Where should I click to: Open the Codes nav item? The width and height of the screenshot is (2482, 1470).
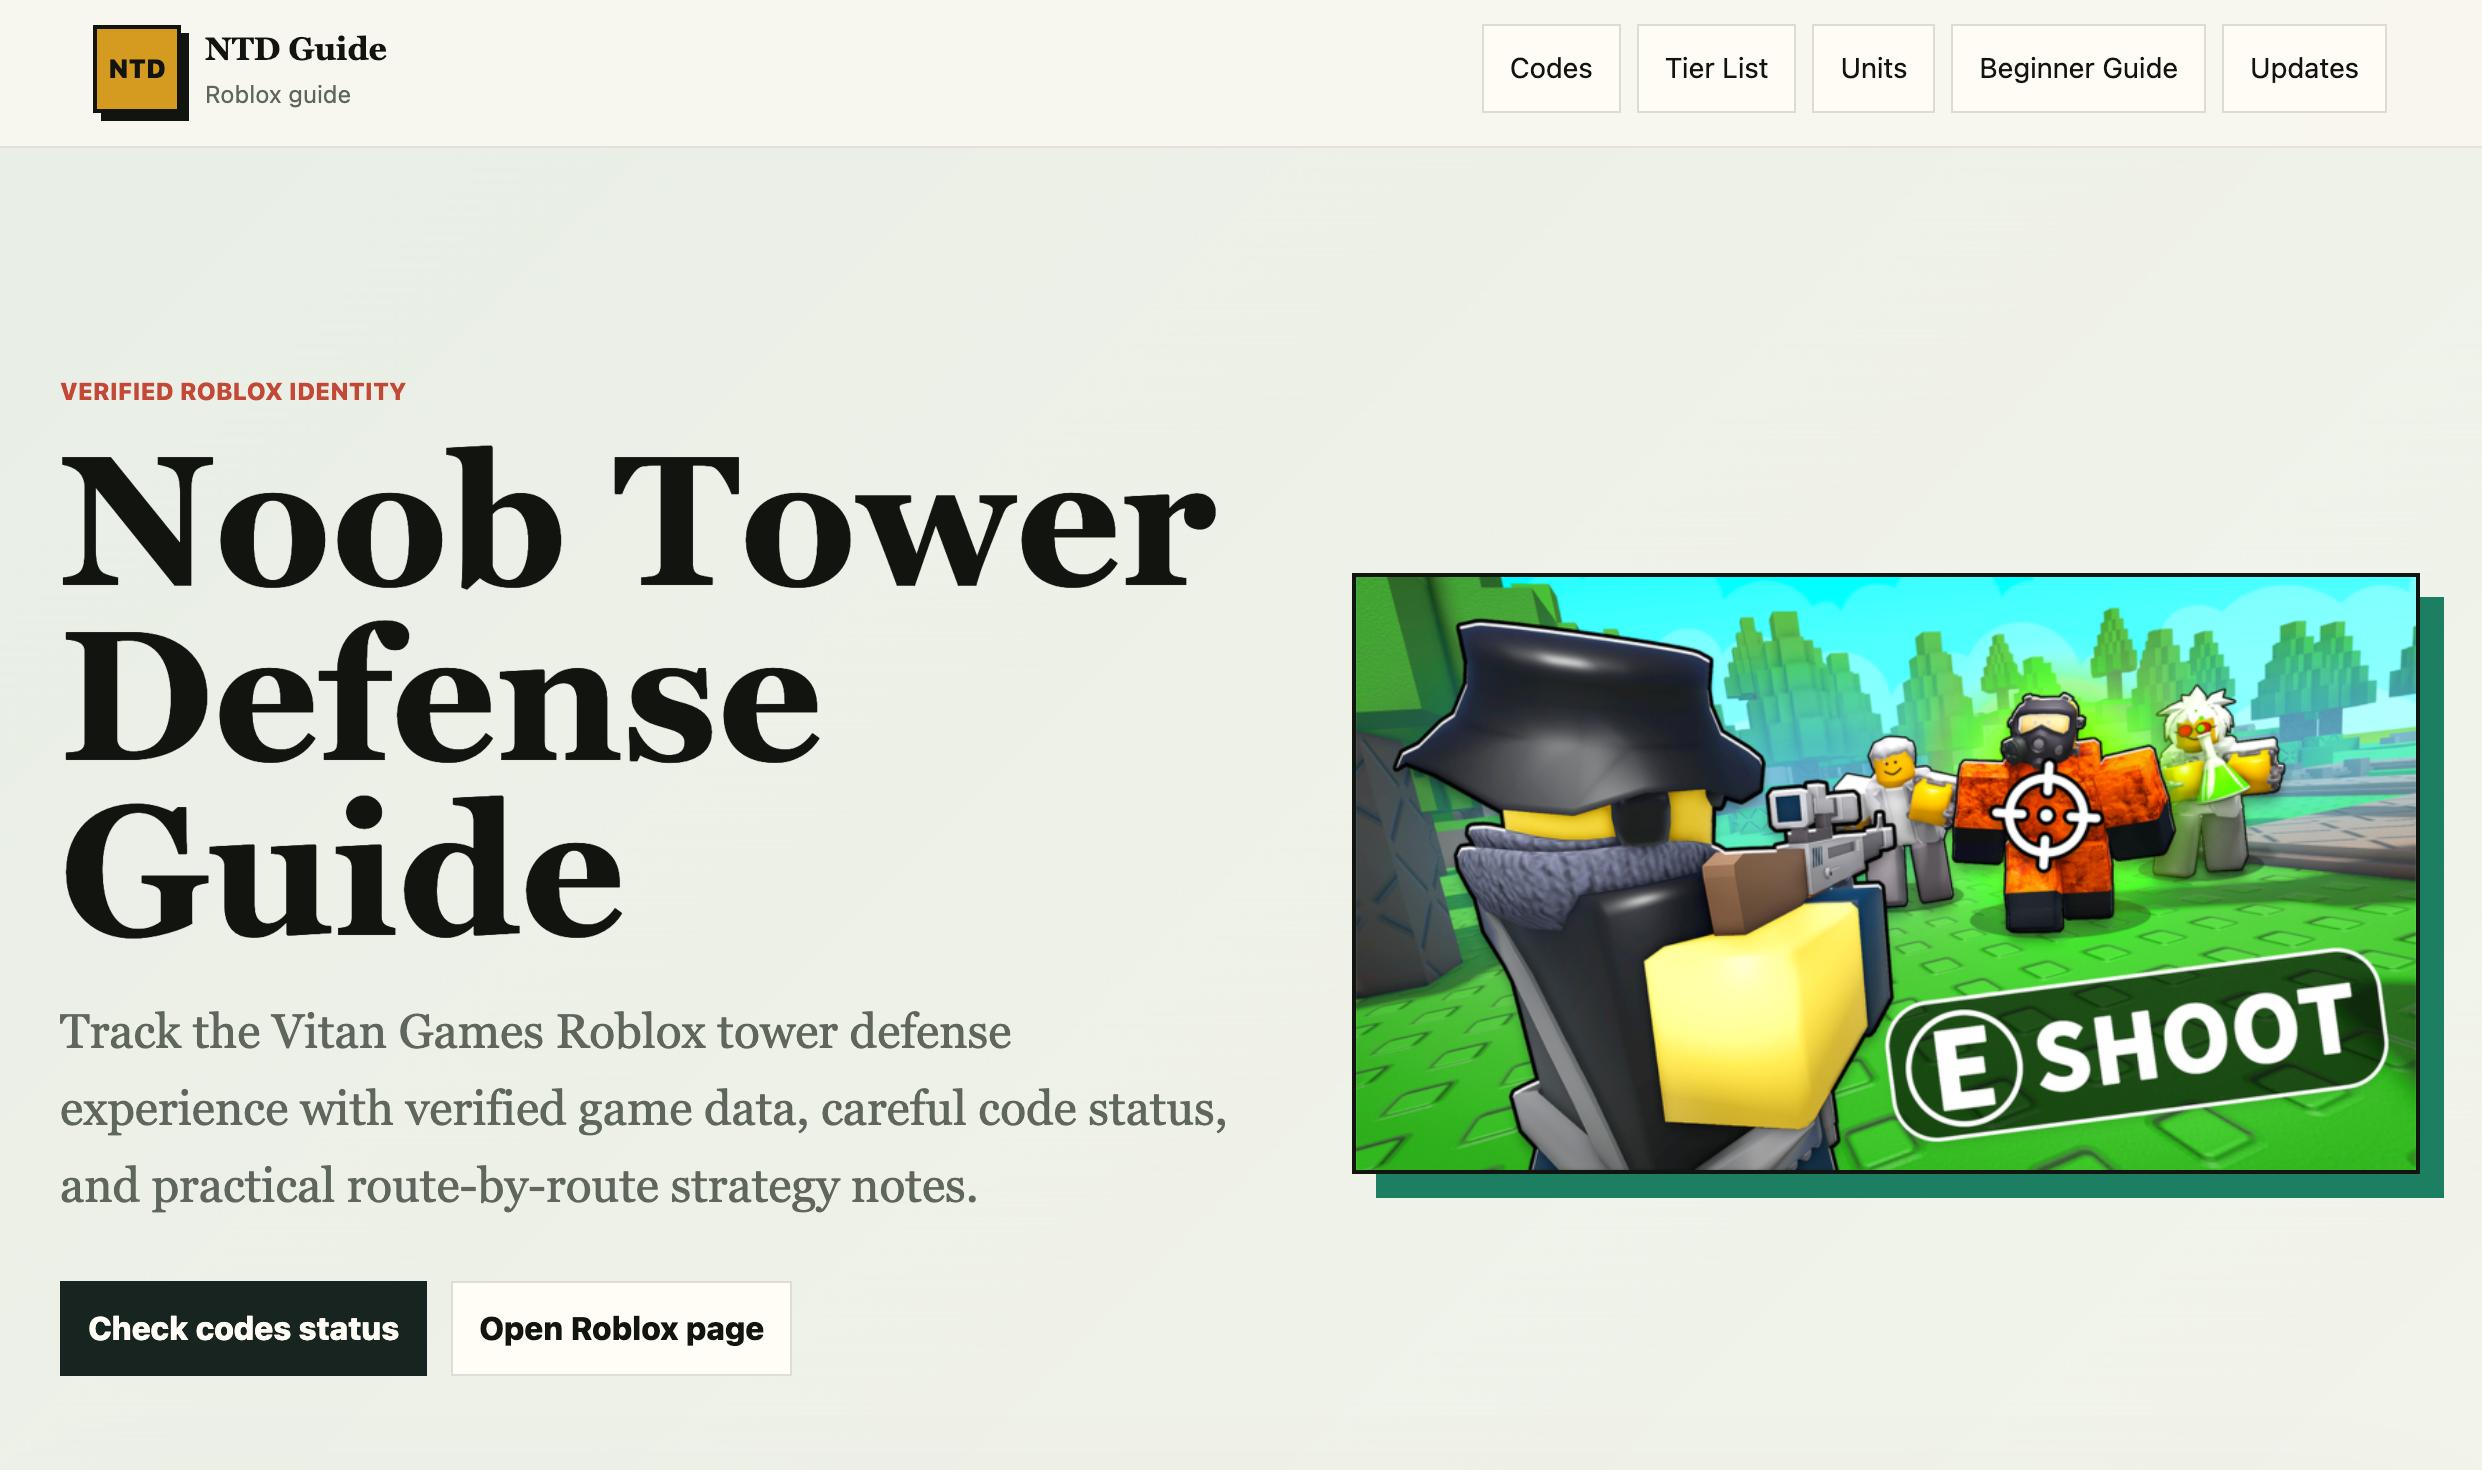(x=1551, y=68)
